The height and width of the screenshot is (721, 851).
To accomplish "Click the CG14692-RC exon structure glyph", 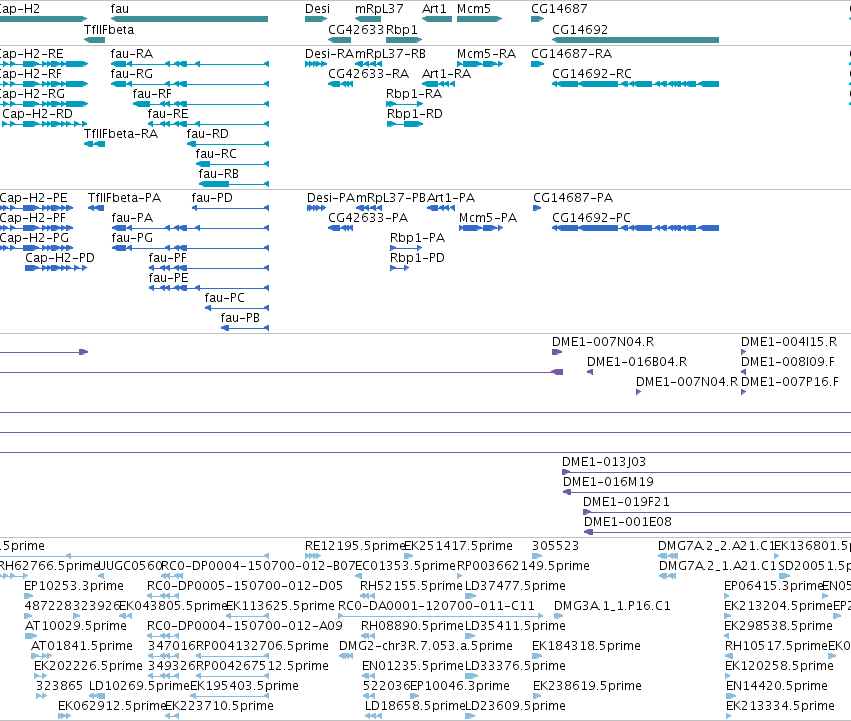I will coord(635,84).
